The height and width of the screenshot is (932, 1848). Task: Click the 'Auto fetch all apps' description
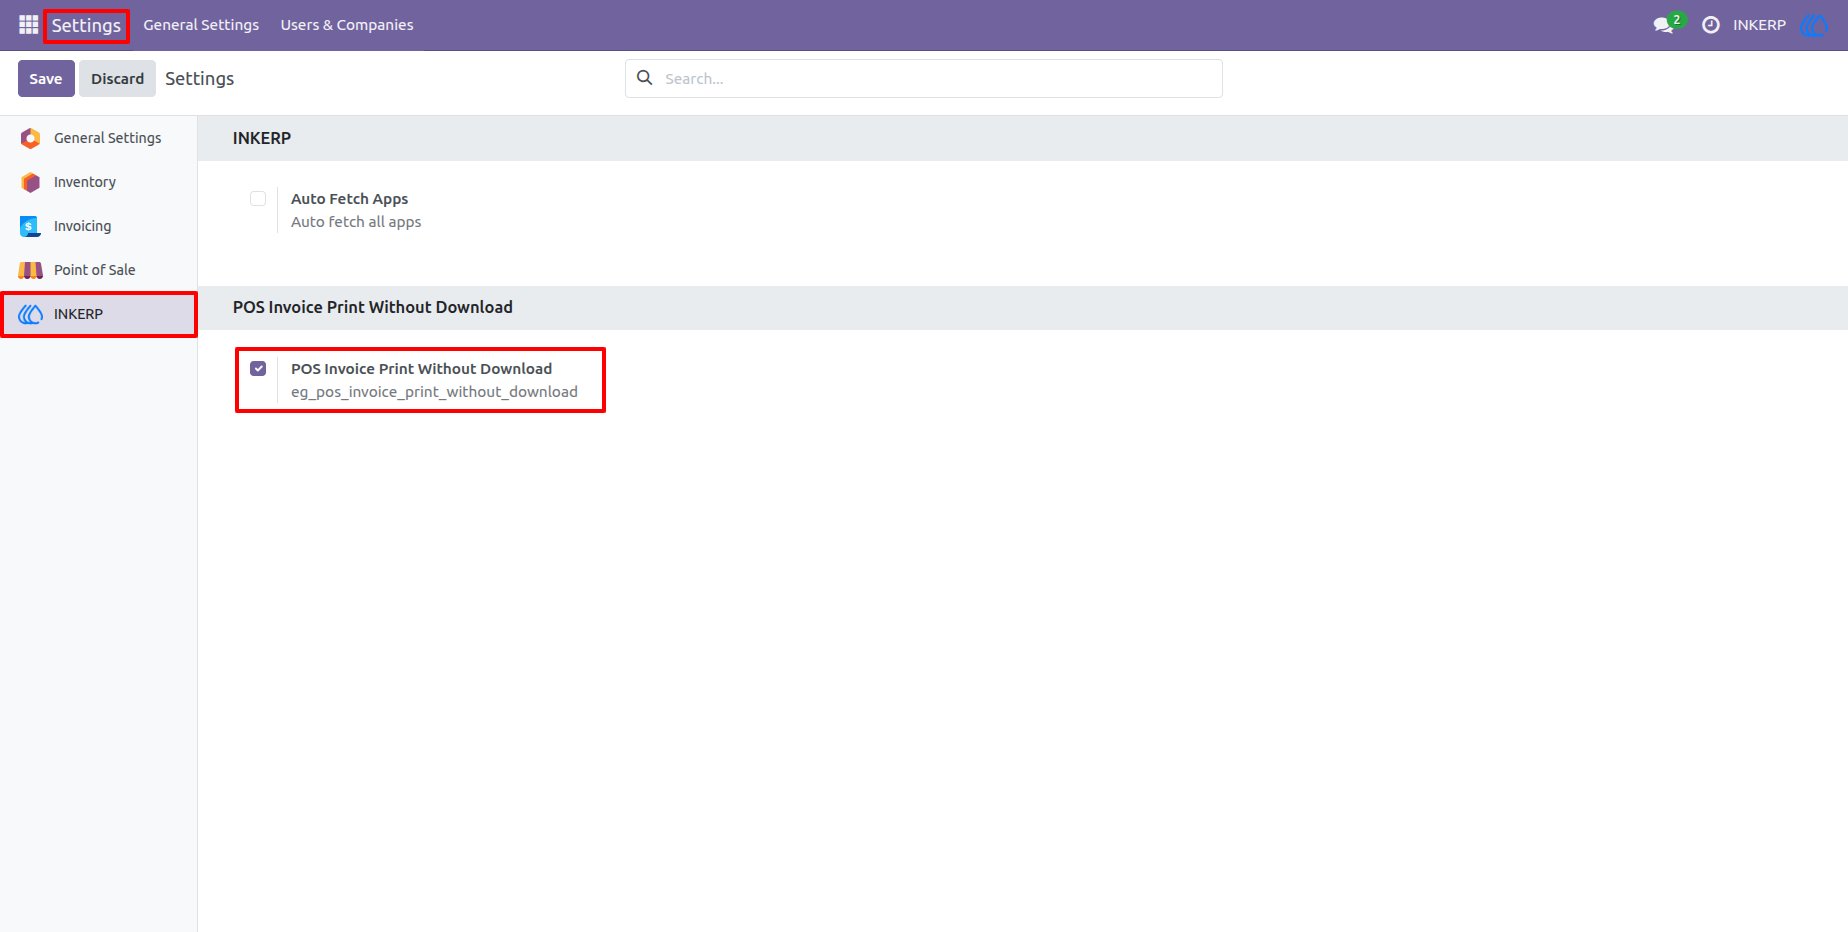[x=356, y=222]
